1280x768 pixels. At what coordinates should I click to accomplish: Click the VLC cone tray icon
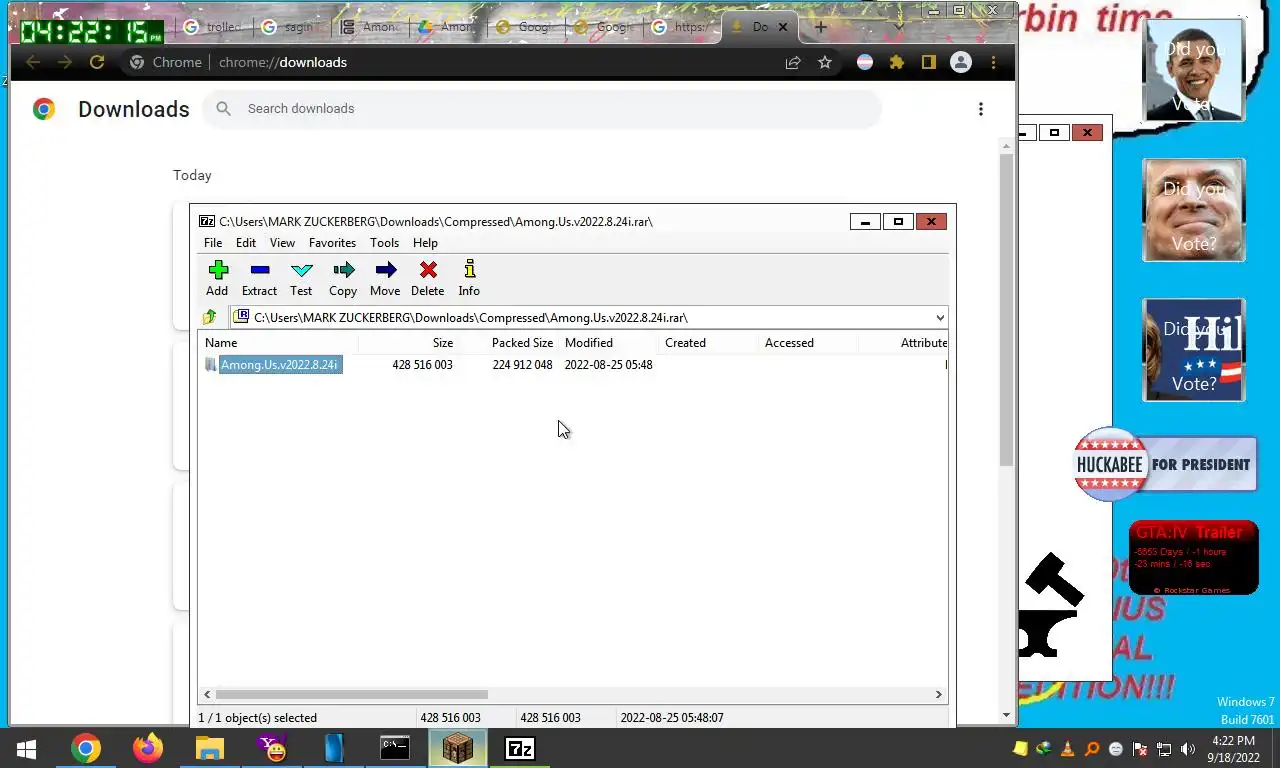click(1067, 748)
